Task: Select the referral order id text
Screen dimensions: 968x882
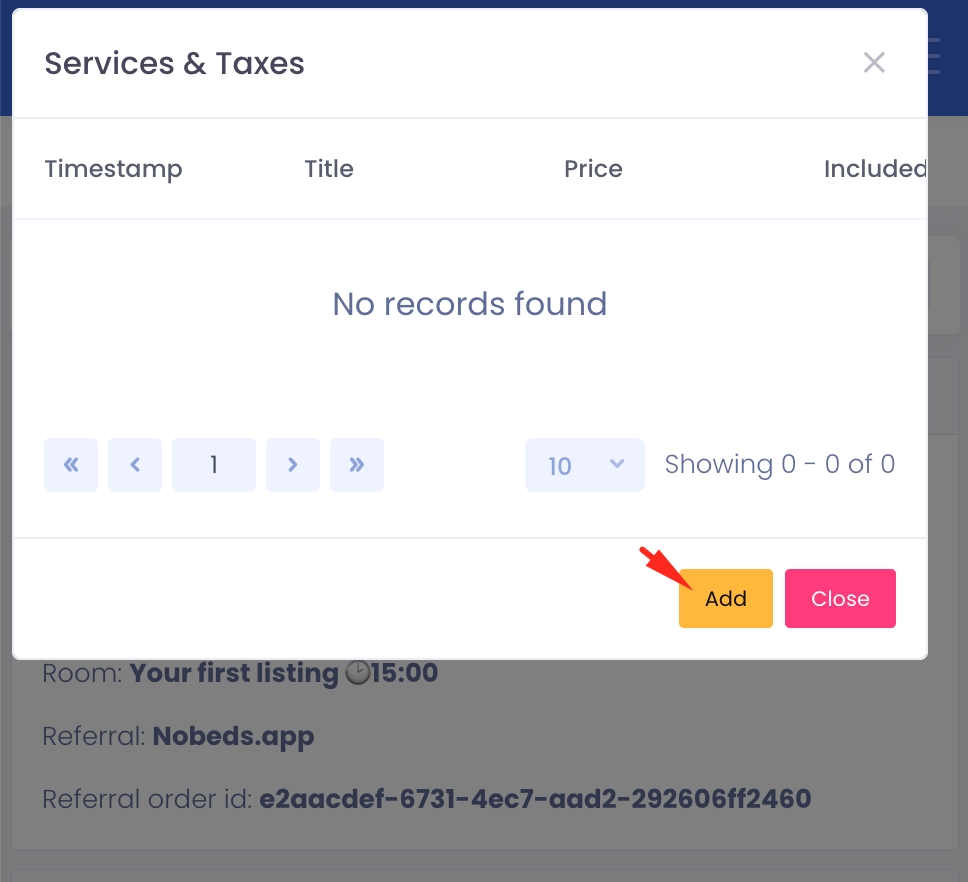Action: click(535, 798)
